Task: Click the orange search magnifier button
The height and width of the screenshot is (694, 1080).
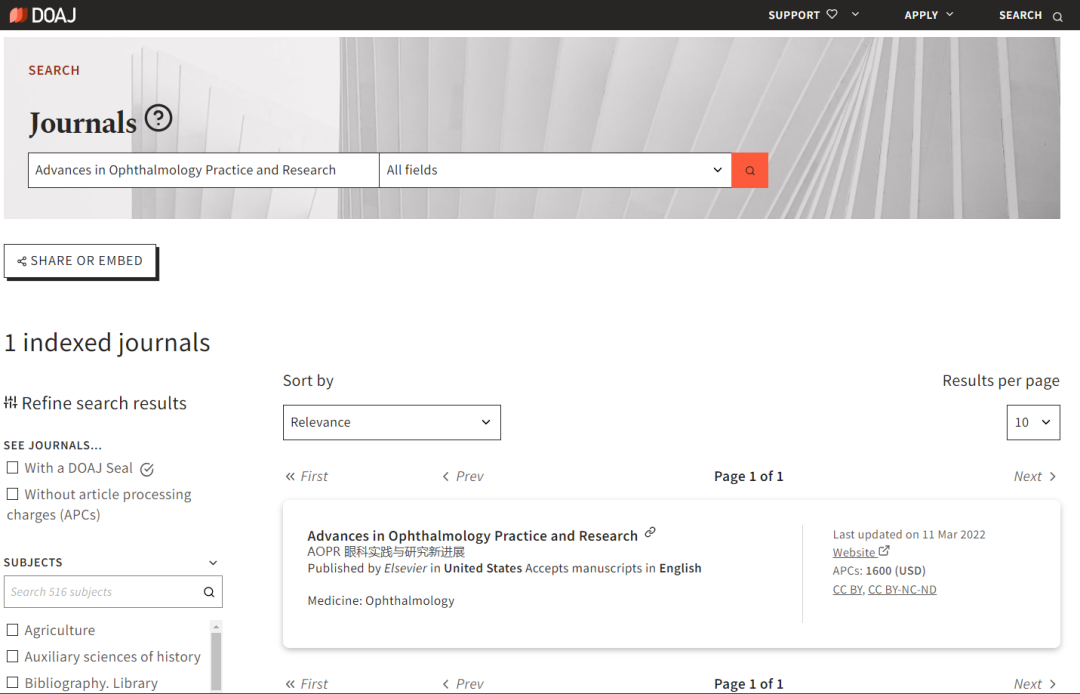Action: click(750, 171)
